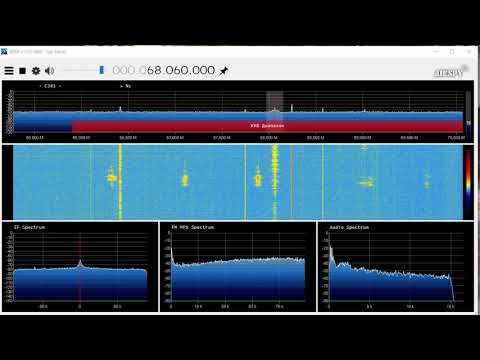
Task: Open the hamburger main menu
Action: click(x=9, y=71)
